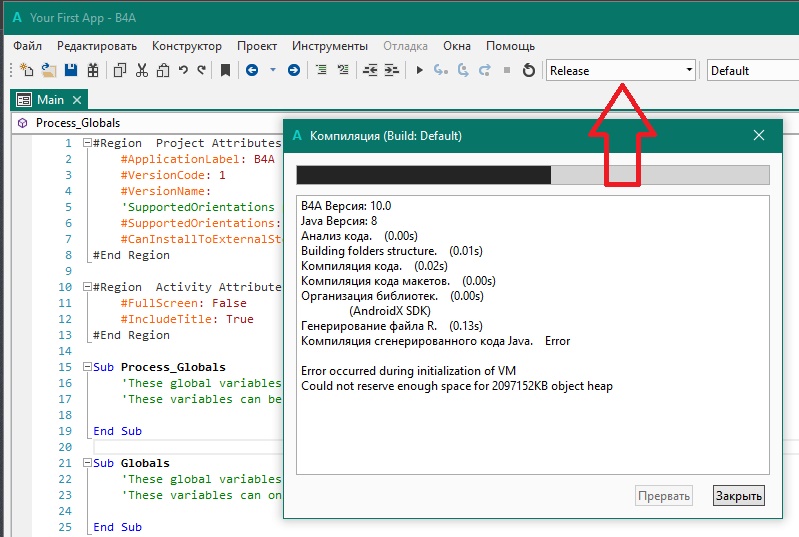Image resolution: width=799 pixels, height=537 pixels.
Task: Open the Default build configuration dropdown
Action: (x=752, y=70)
